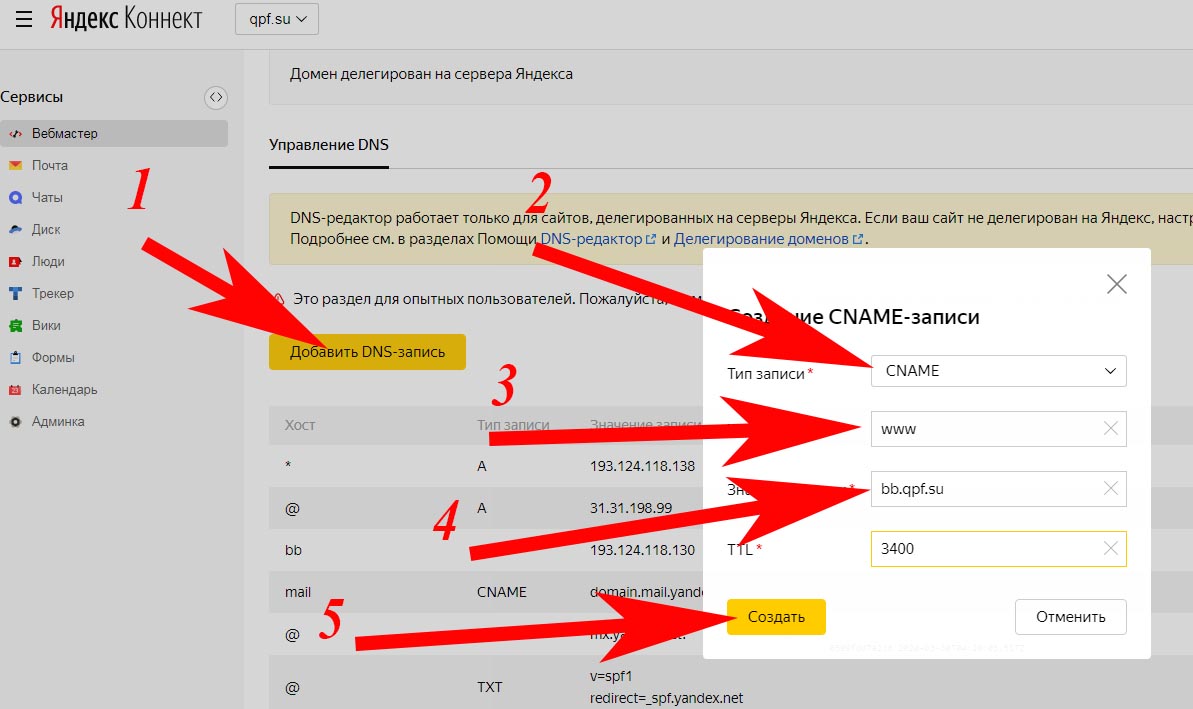Follow the Делегирование доменов help link
1193x709 pixels.
click(768, 239)
